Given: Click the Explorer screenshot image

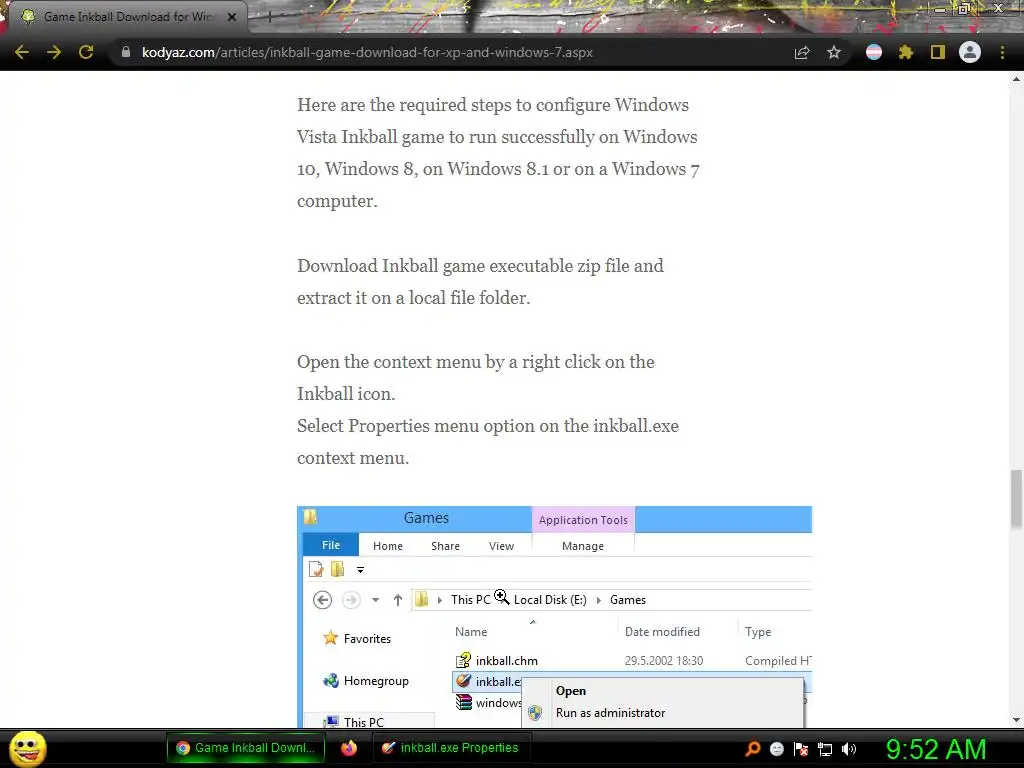Looking at the screenshot, I should [554, 616].
